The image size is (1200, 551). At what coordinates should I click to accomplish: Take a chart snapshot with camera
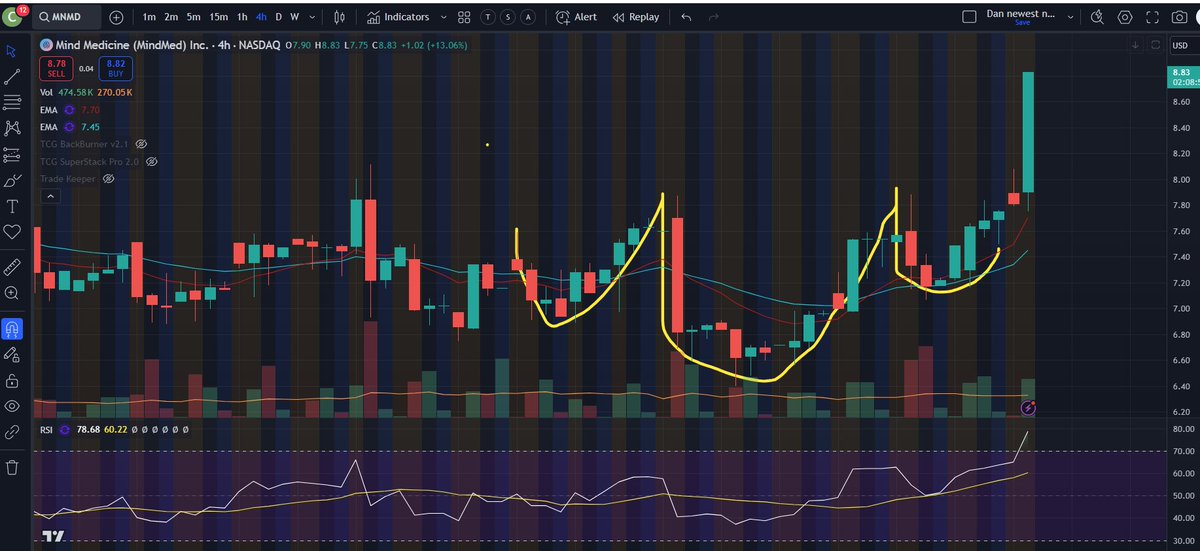pyautogui.click(x=1182, y=17)
